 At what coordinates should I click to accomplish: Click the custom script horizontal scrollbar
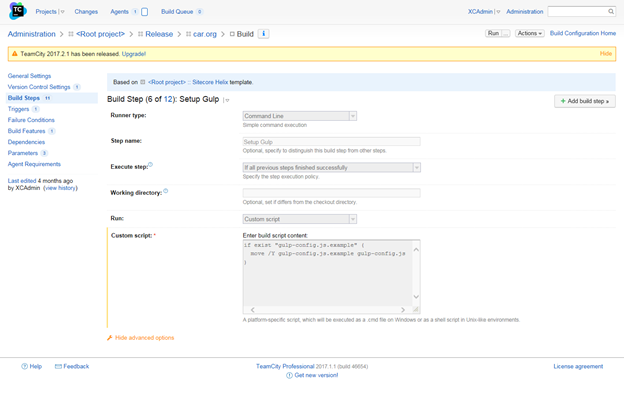[328, 309]
